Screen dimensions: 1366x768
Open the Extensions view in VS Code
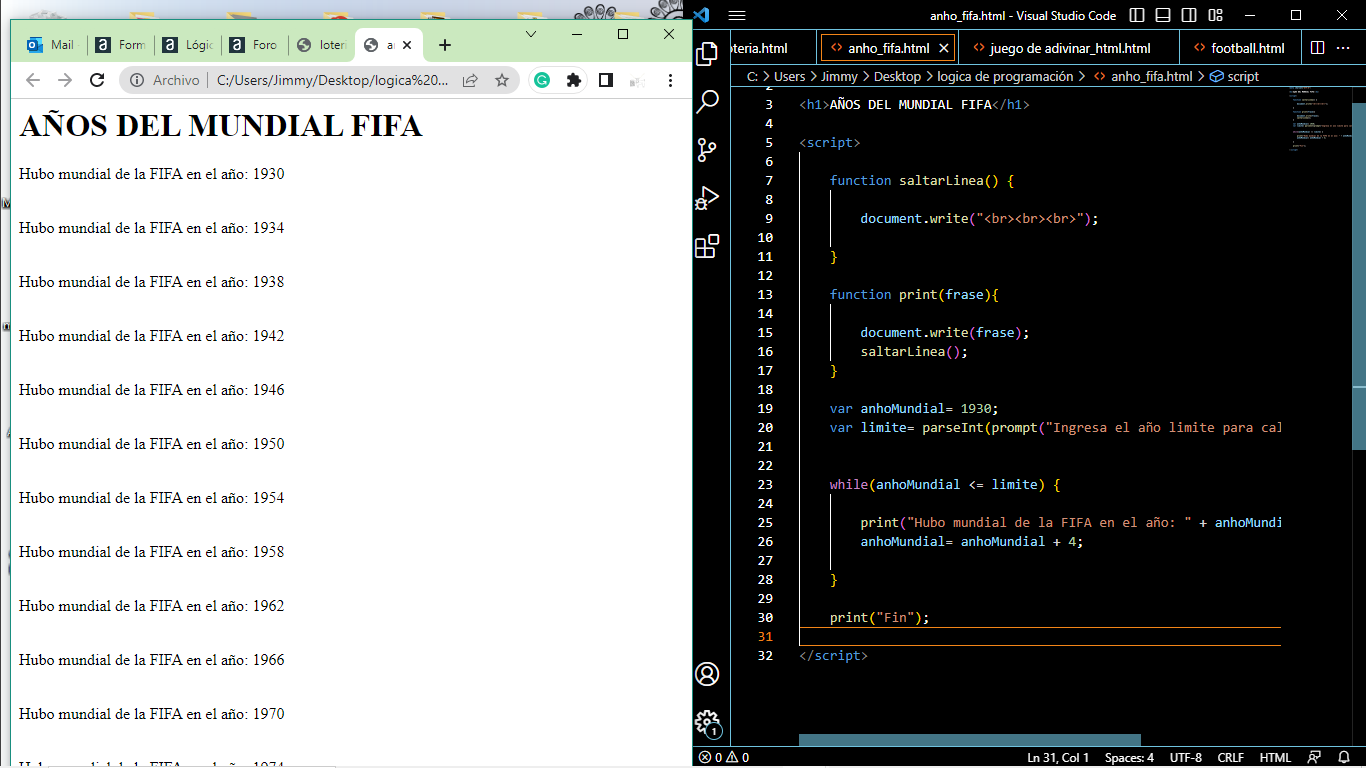point(707,246)
